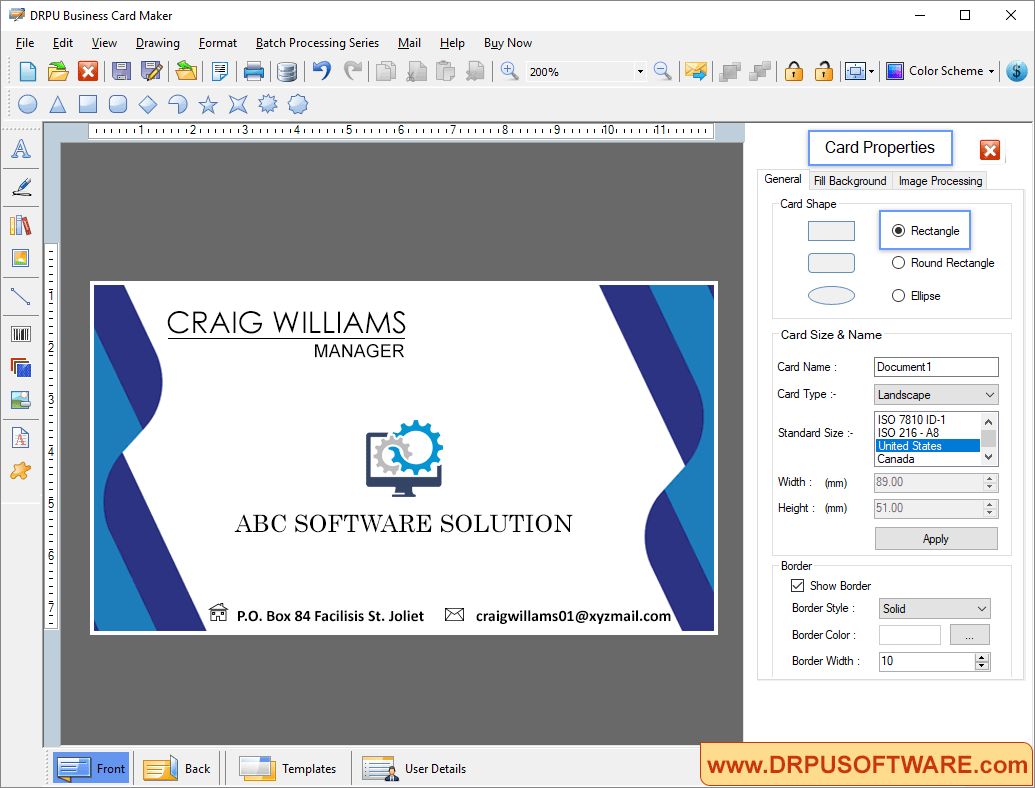
Task: Create a new document with New icon
Action: click(28, 71)
